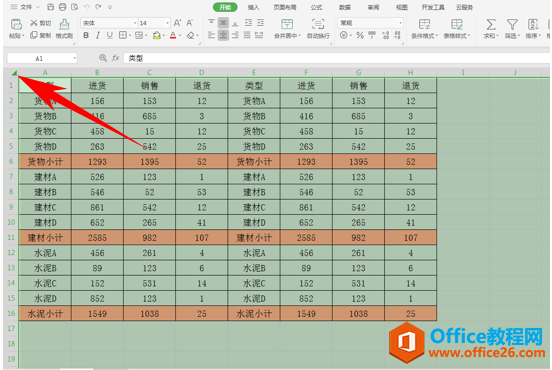Click the Merge and Center (合并居中) icon
This screenshot has height=370, width=552.
[x=287, y=24]
